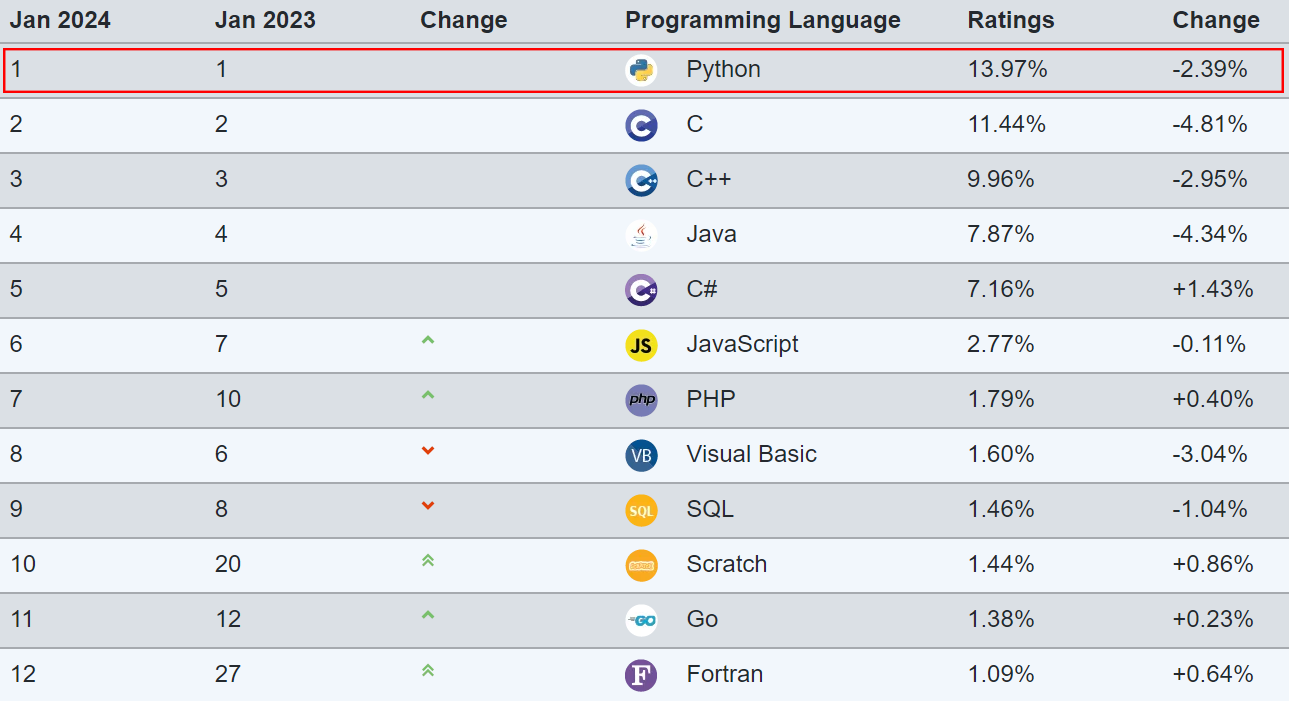Click the 7.16% rating for C#
Screen dimensions: 1289x701
[x=1001, y=290]
